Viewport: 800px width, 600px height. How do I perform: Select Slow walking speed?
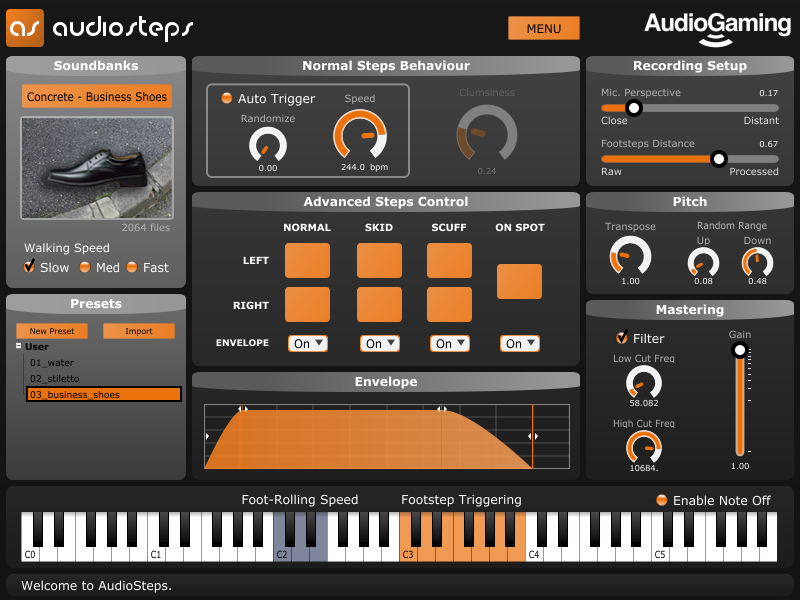pos(30,266)
